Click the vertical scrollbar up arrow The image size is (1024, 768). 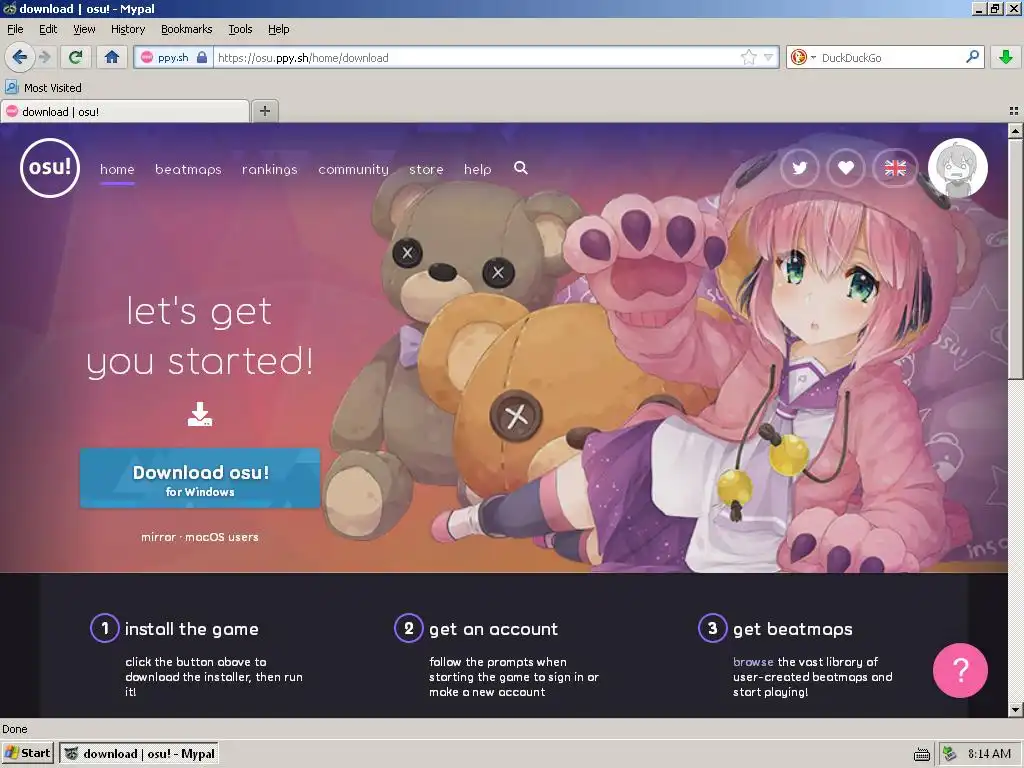(1015, 130)
